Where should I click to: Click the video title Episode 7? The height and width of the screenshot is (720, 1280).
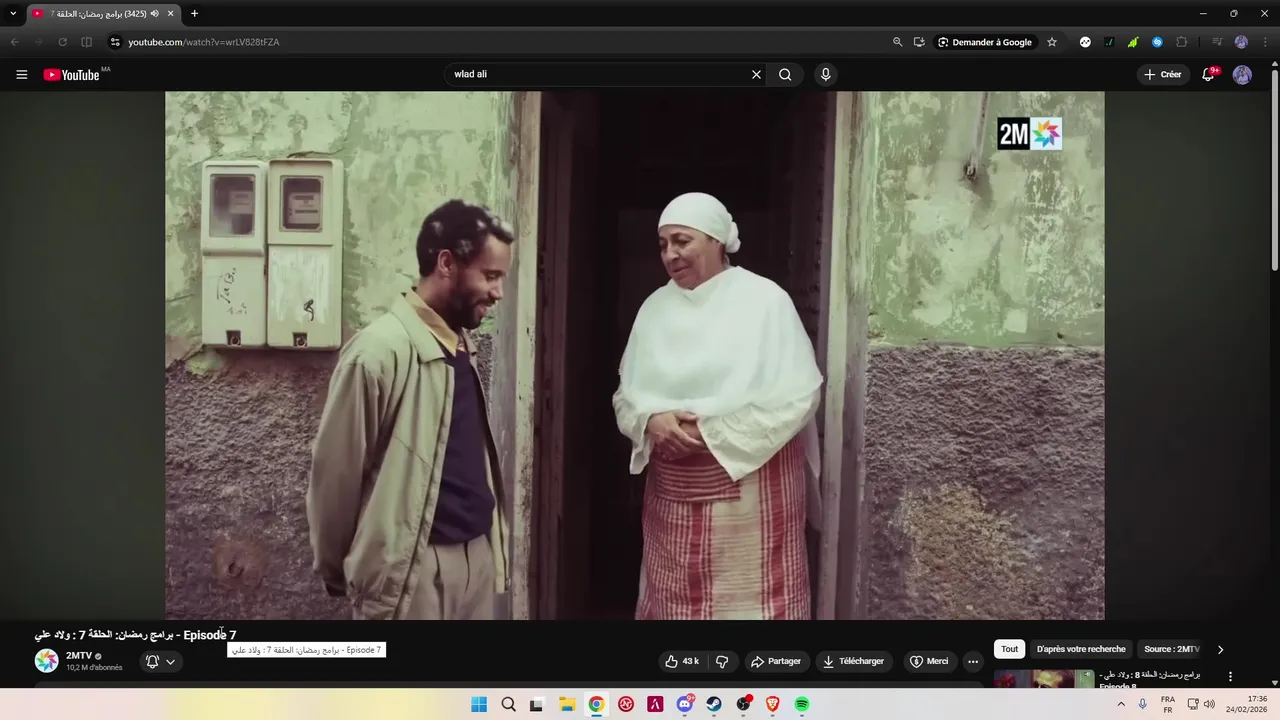point(135,635)
